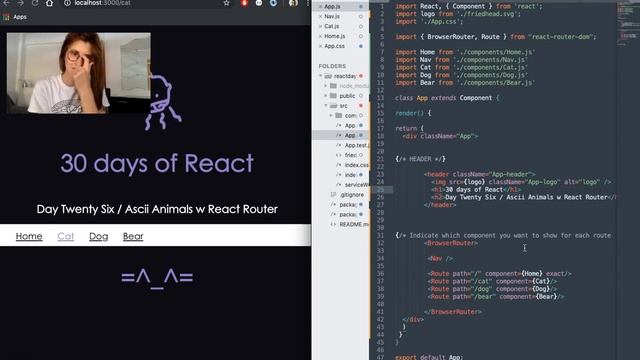Switch to App.css in open files
This screenshot has width=640, height=360.
point(335,46)
